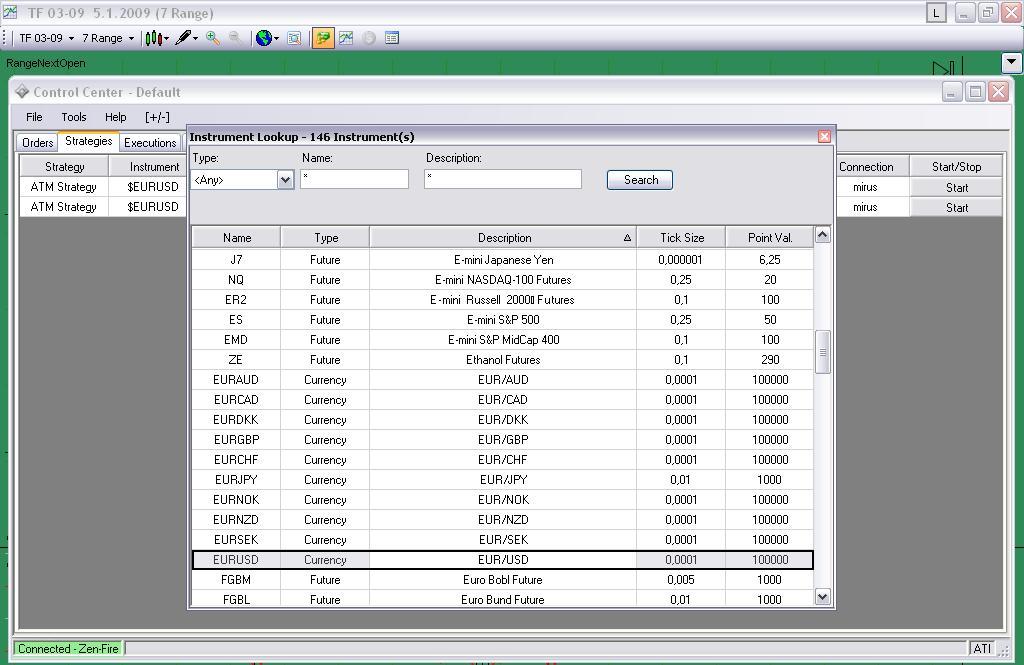Open the candlestick chart style picker
Viewport: 1024px width, 665px height.
[156, 38]
